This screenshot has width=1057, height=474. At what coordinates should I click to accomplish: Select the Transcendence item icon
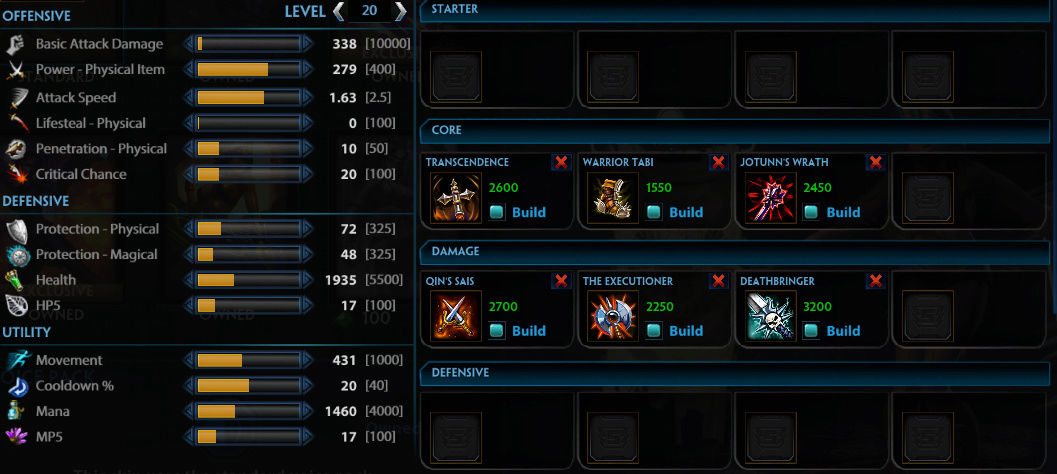click(x=456, y=198)
